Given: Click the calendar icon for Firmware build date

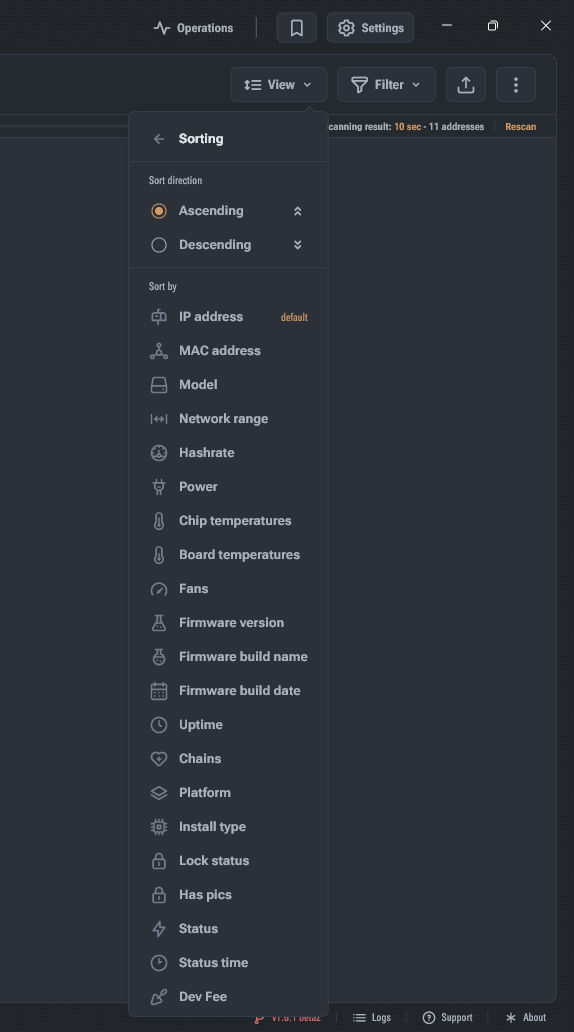Looking at the screenshot, I should (x=159, y=690).
